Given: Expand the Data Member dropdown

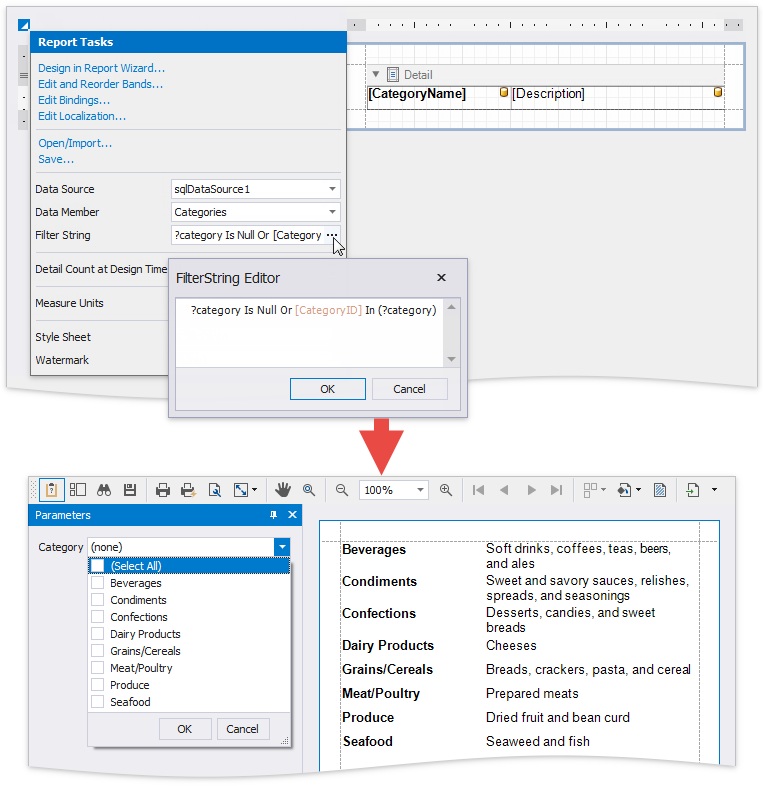Looking at the screenshot, I should pos(332,212).
